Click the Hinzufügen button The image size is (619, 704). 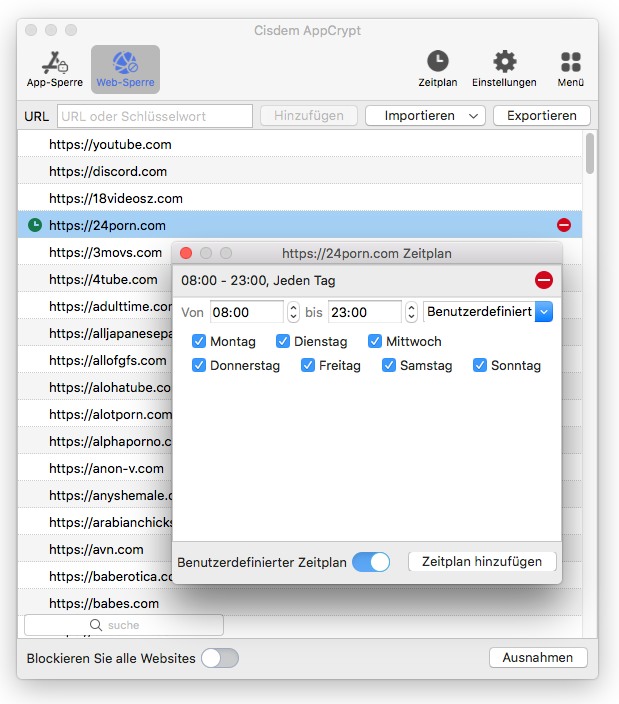pyautogui.click(x=309, y=116)
